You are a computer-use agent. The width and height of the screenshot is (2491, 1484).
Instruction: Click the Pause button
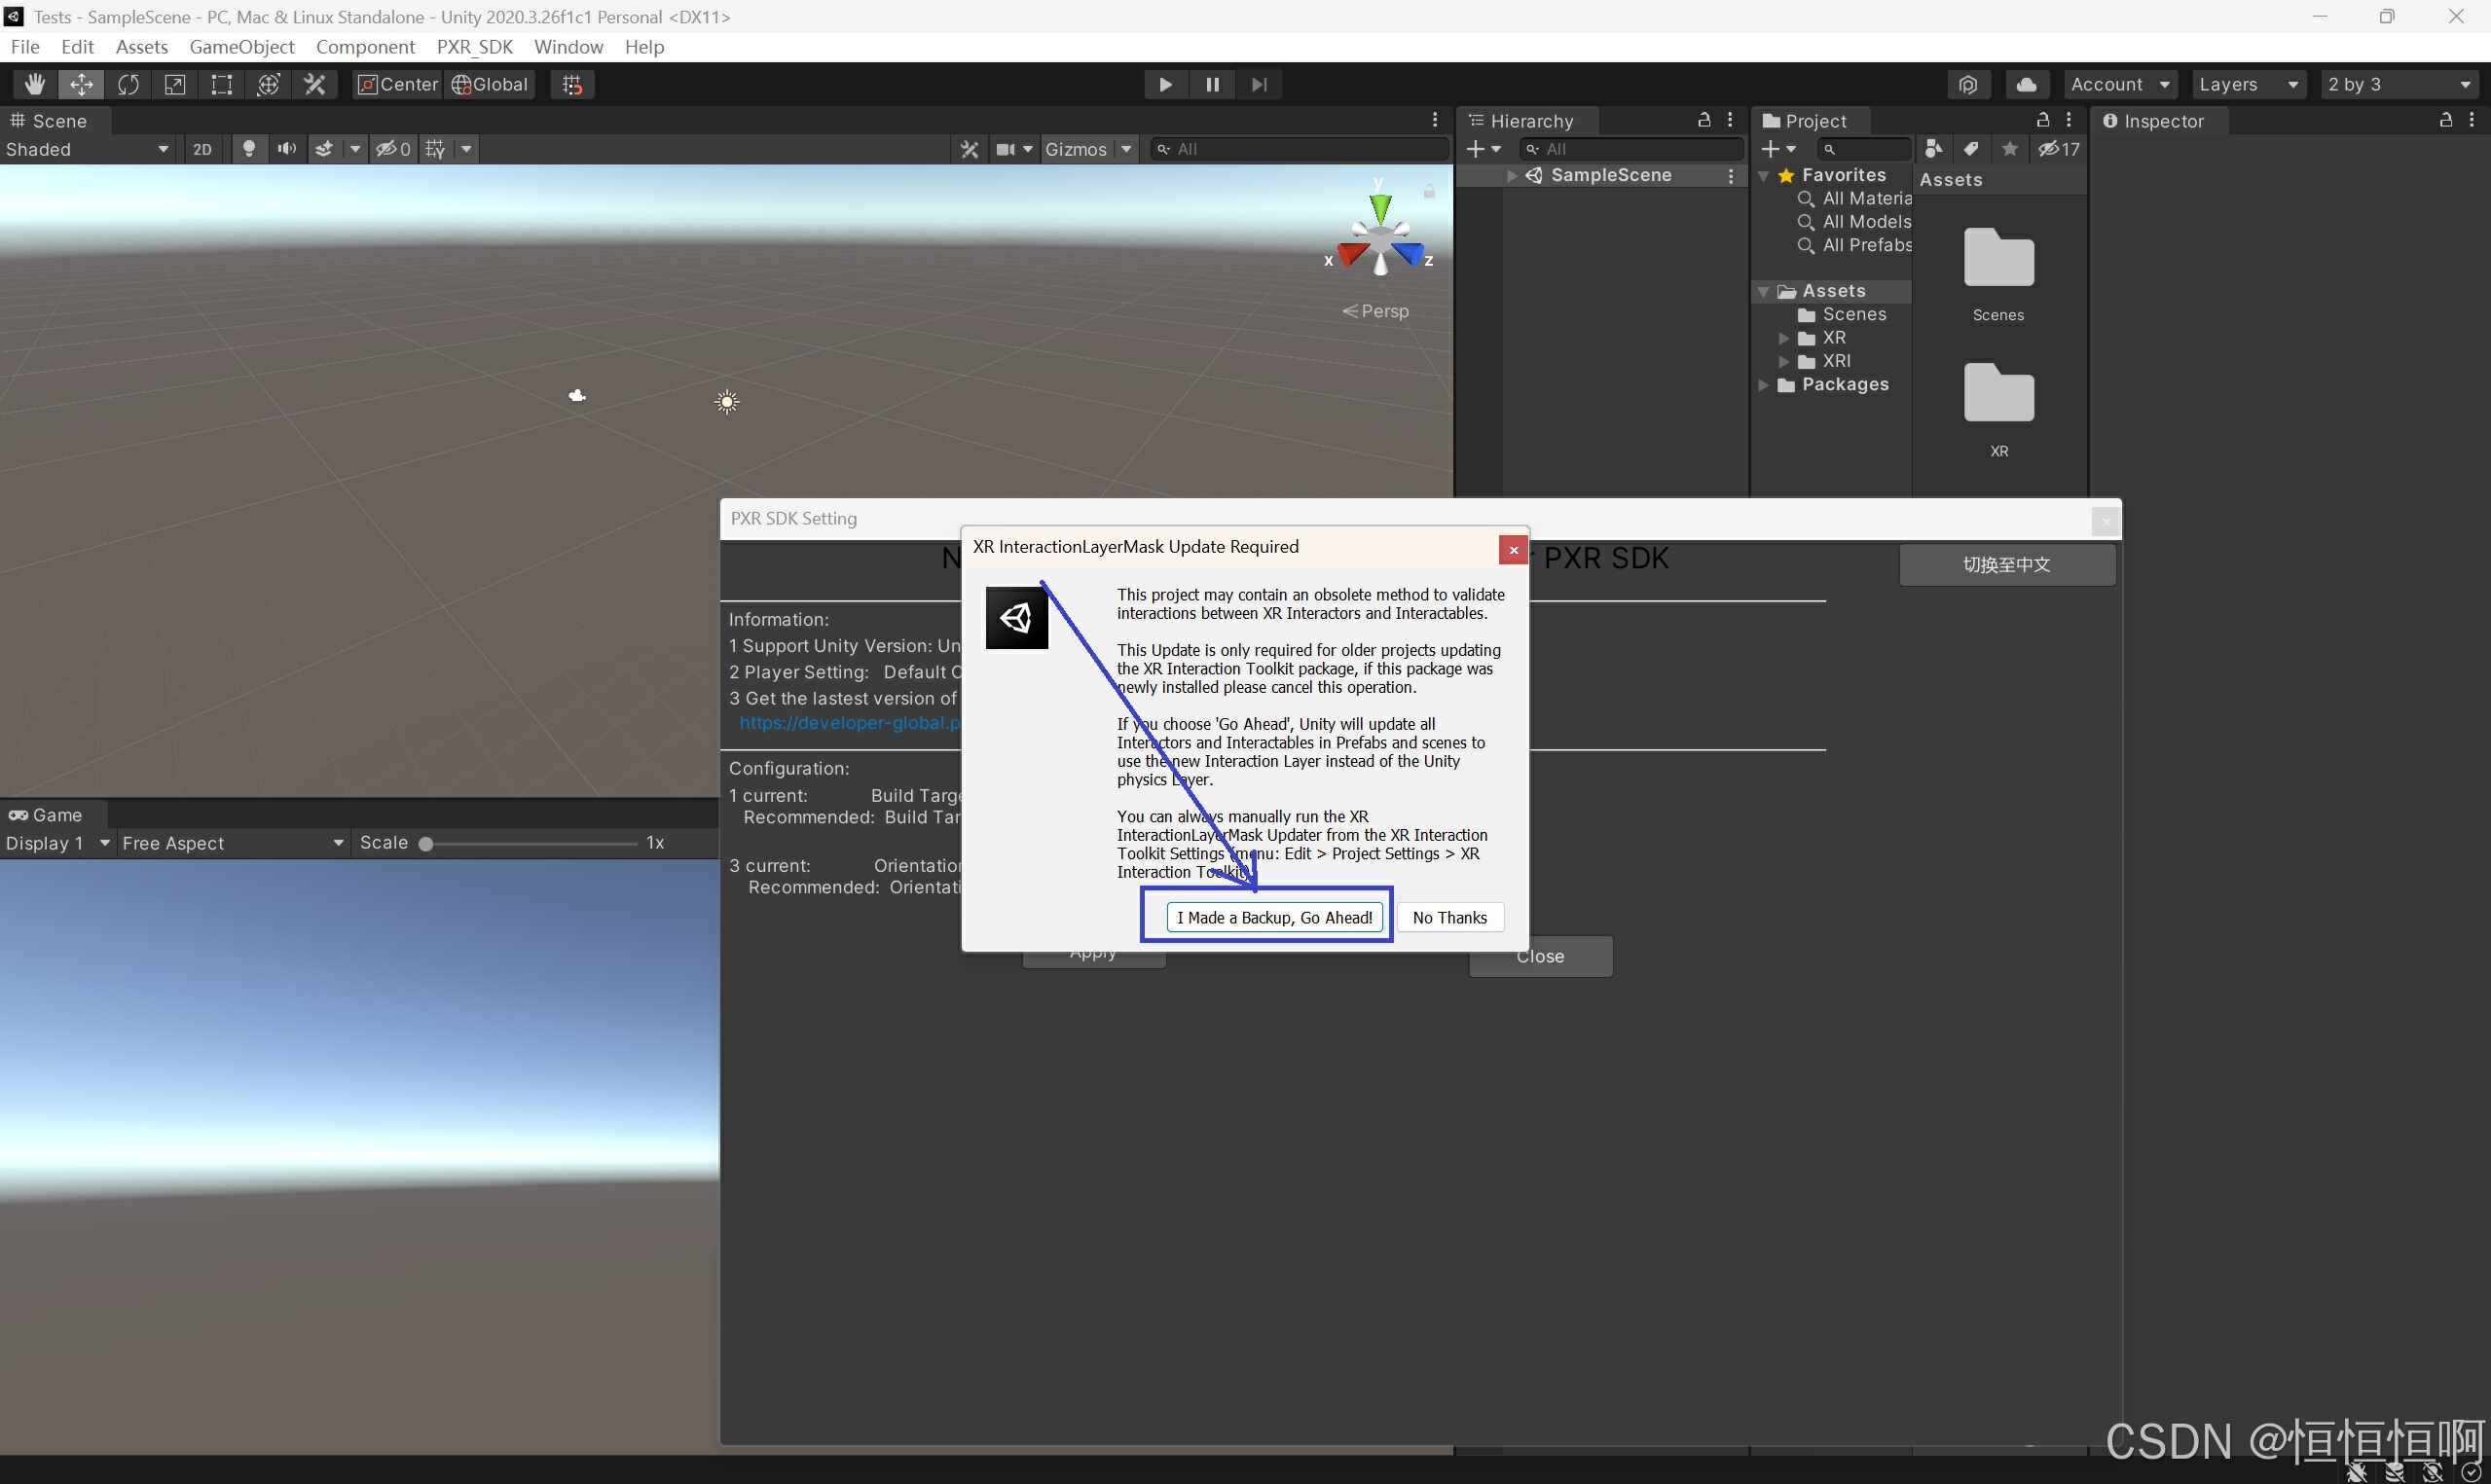tap(1212, 84)
